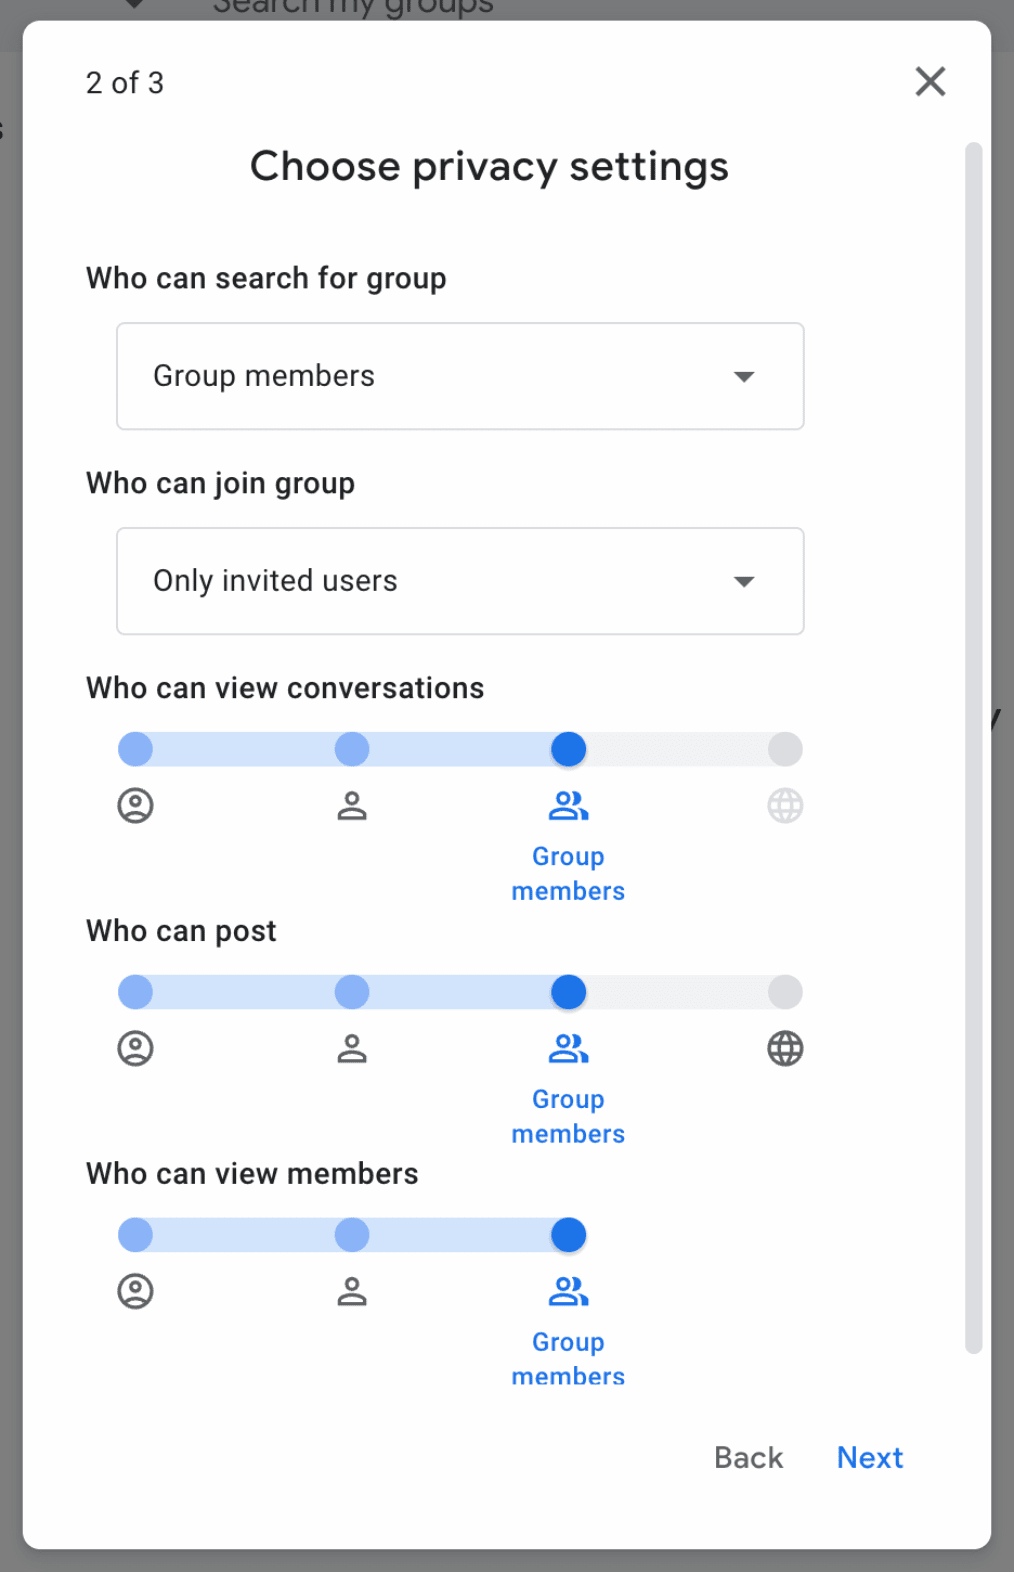1014x1572 pixels.
Task: Click the Next button
Action: pyautogui.click(x=869, y=1457)
